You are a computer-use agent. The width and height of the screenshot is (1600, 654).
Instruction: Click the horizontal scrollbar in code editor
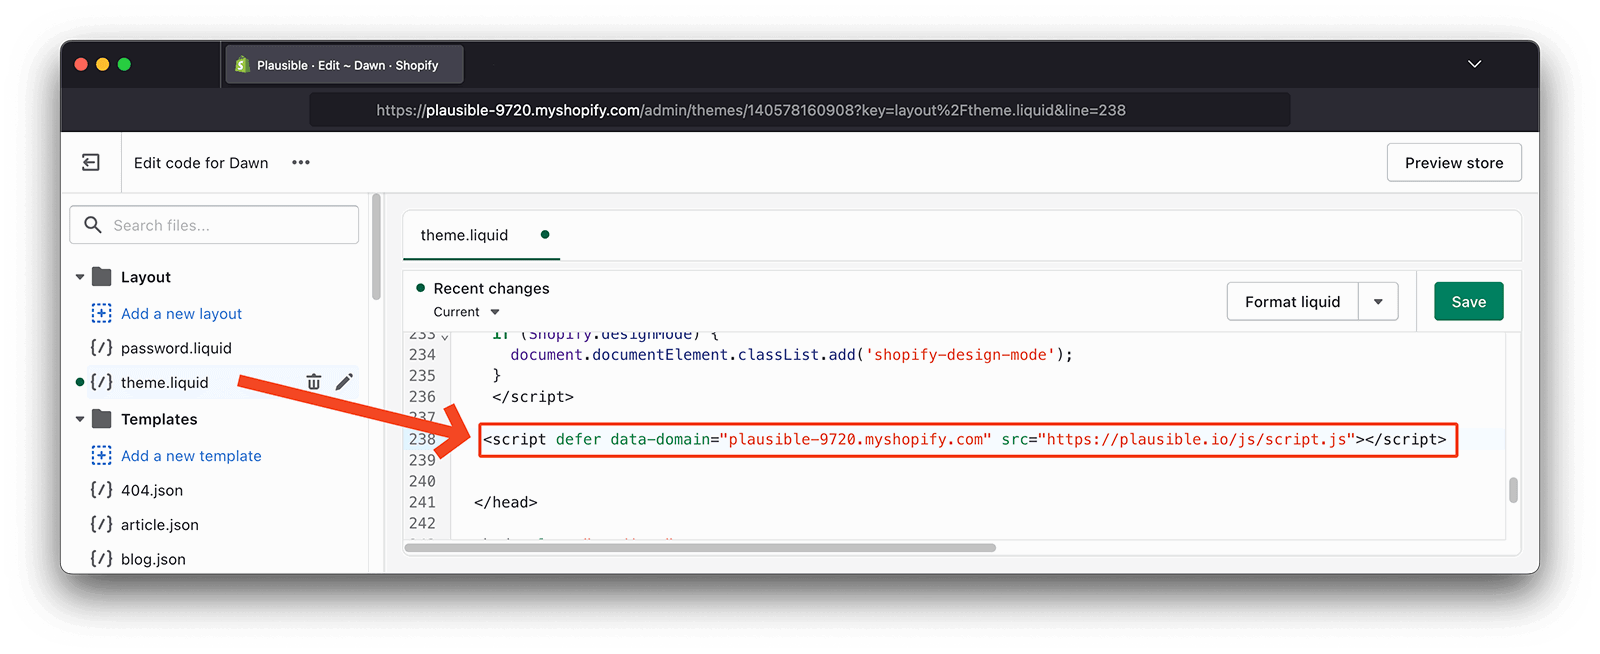click(x=700, y=548)
